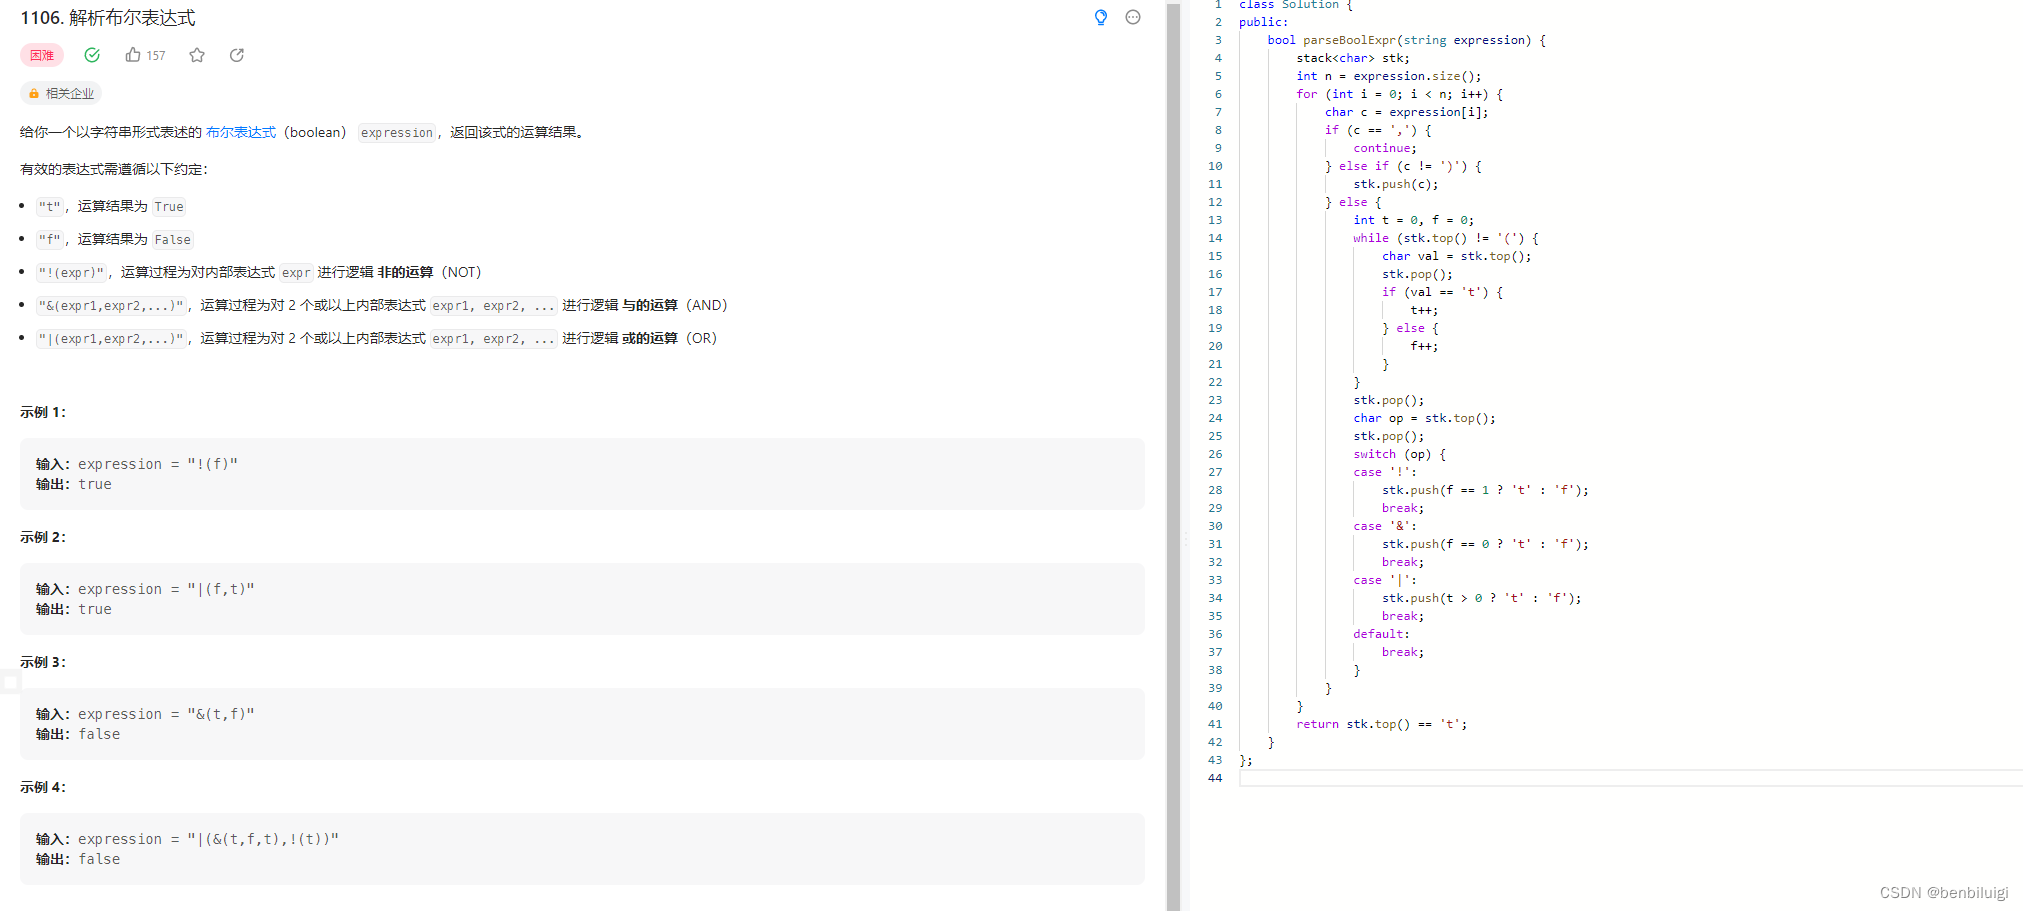
Task: Click the panel divider drag handle
Action: [x=1186, y=538]
